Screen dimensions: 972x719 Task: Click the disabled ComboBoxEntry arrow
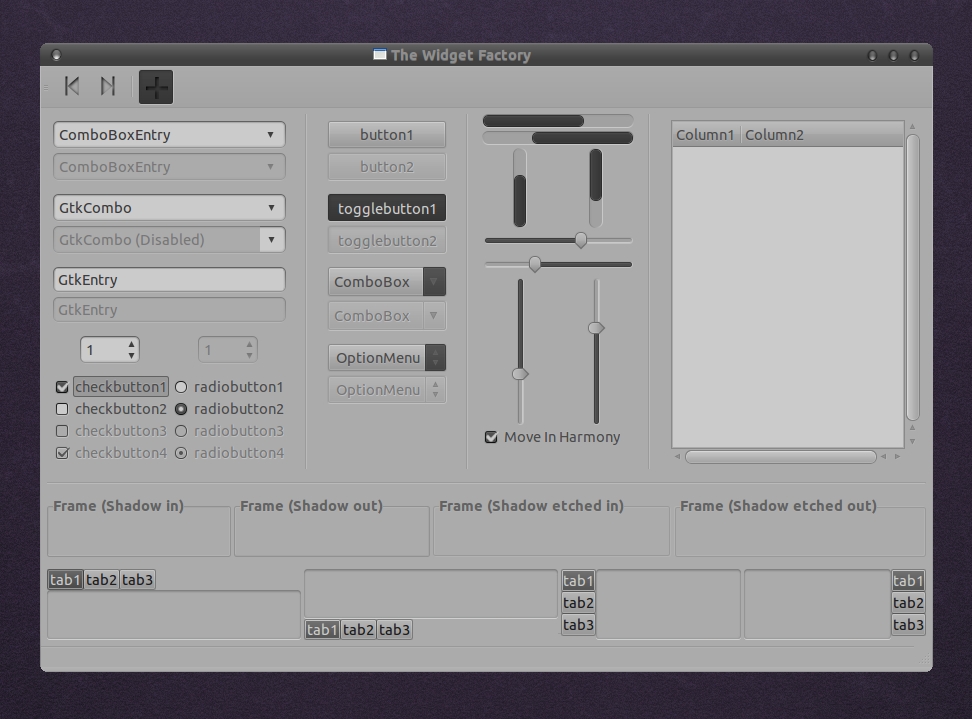click(270, 167)
